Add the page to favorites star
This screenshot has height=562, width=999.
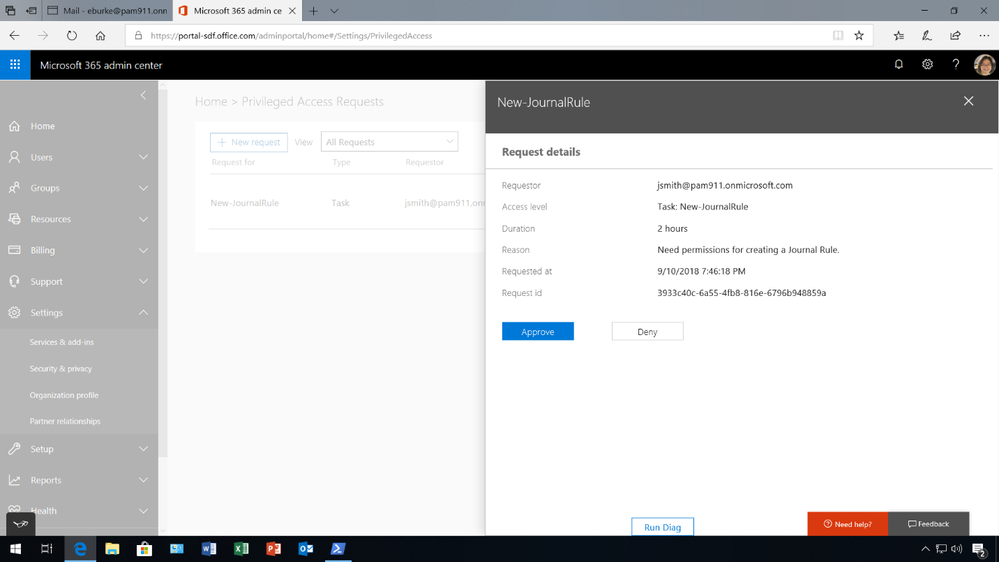click(x=859, y=36)
